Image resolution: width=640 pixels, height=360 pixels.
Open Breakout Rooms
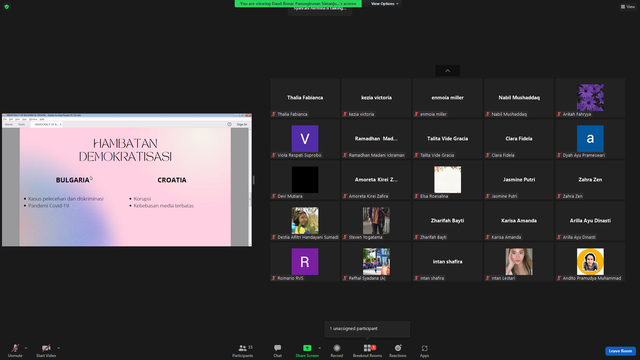click(x=367, y=350)
